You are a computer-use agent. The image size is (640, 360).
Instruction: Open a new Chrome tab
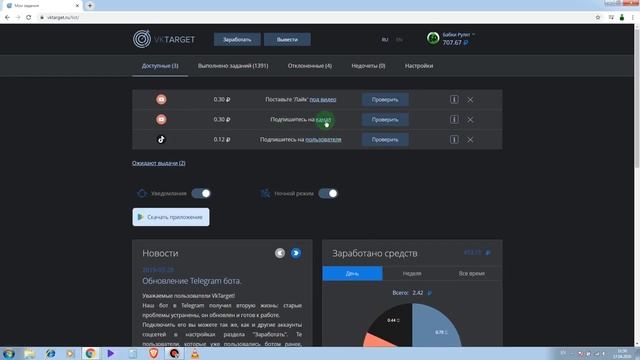pos(90,5)
